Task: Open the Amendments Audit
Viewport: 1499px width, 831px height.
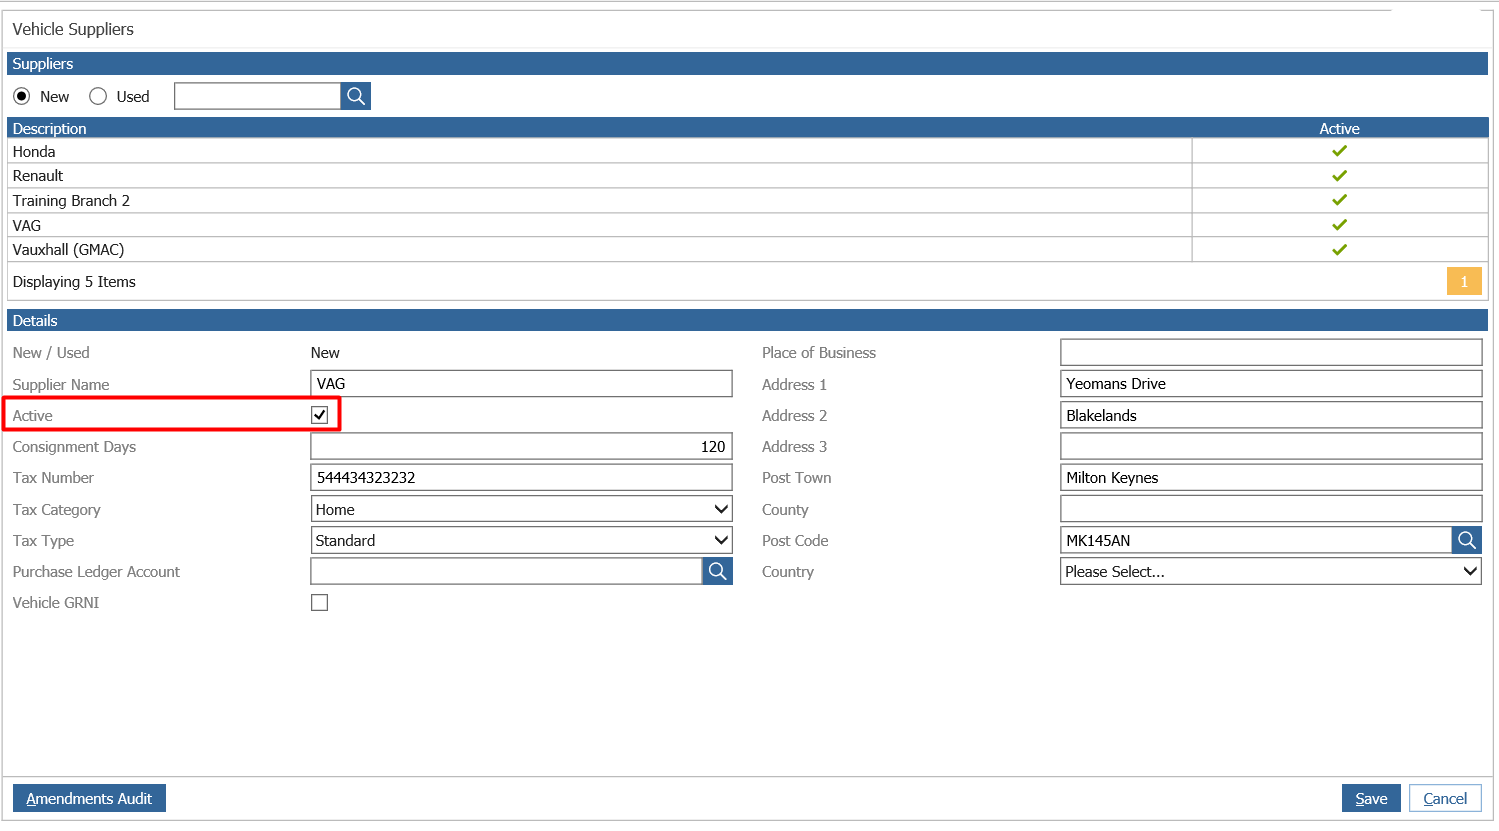Action: pos(89,798)
